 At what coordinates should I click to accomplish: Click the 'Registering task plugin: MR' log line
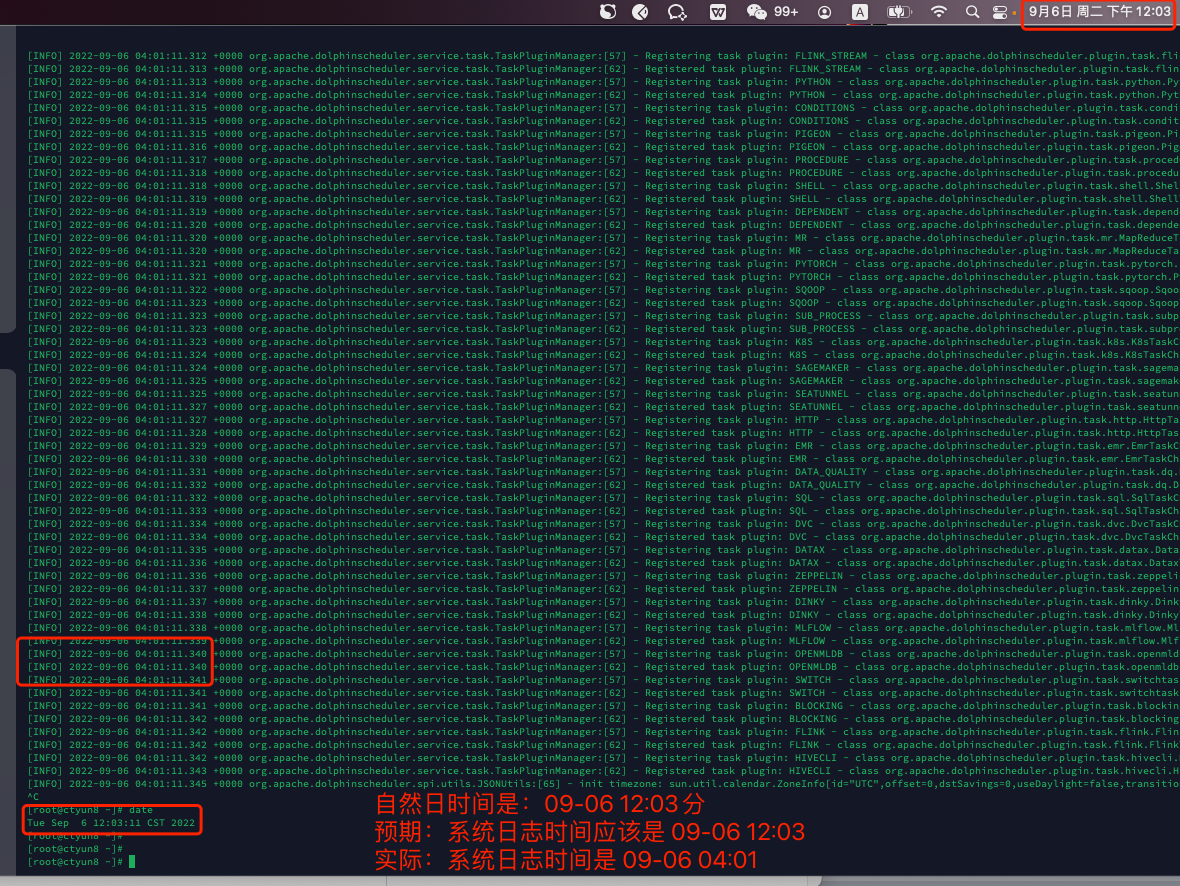click(x=604, y=238)
